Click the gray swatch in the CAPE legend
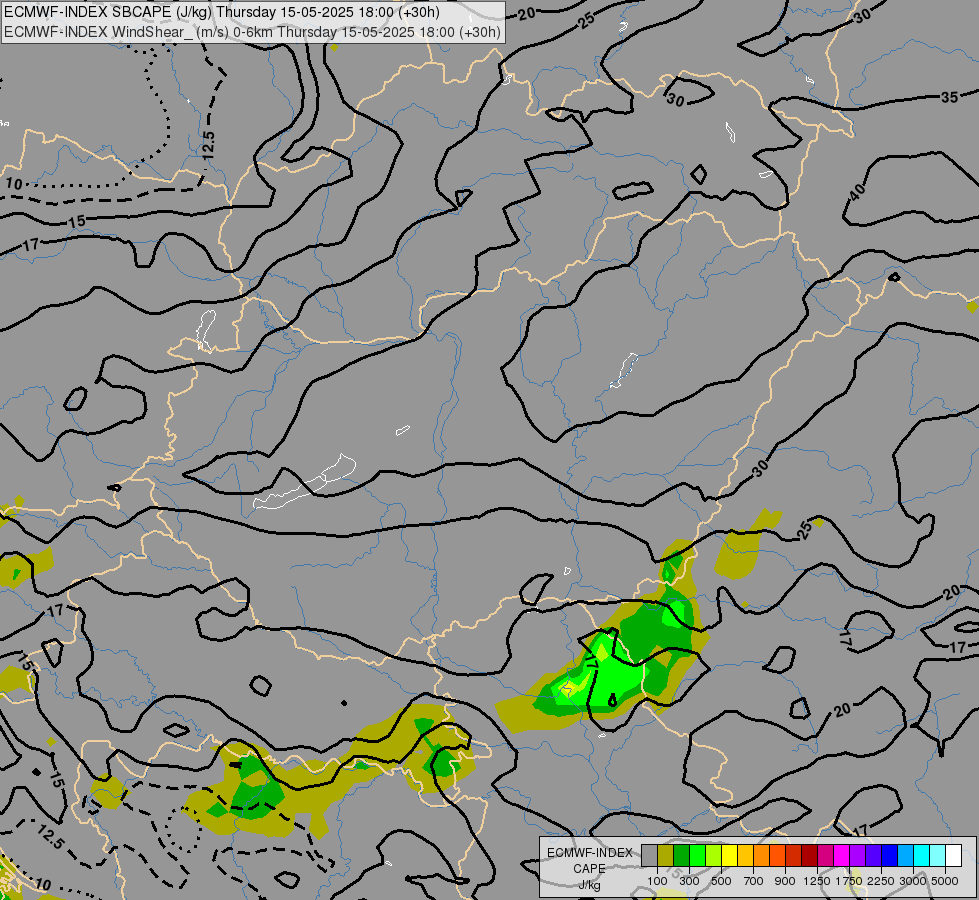The height and width of the screenshot is (900, 979). (649, 856)
